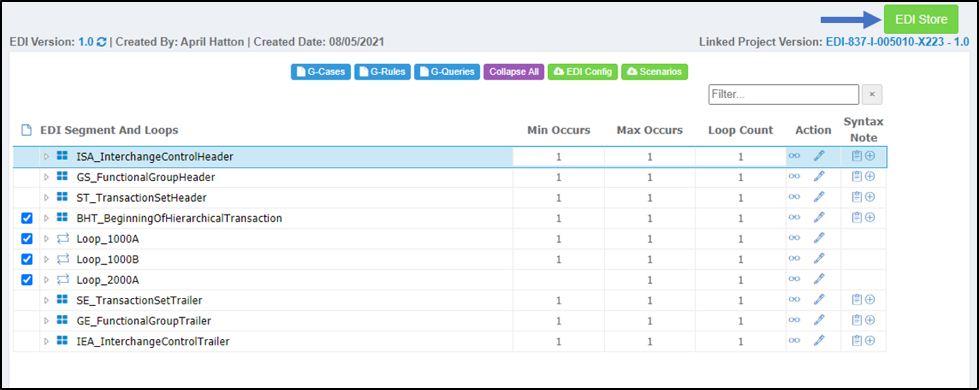Add syntax note for SE_TransactionSetTrailer
Viewport: 979px width, 390px height.
tap(870, 300)
